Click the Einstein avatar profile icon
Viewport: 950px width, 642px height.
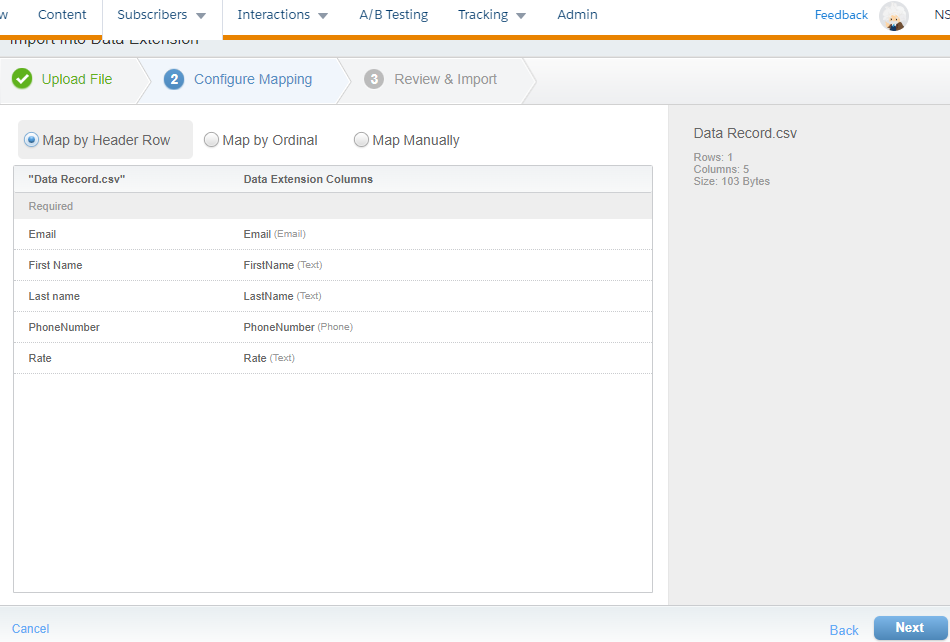pos(893,16)
